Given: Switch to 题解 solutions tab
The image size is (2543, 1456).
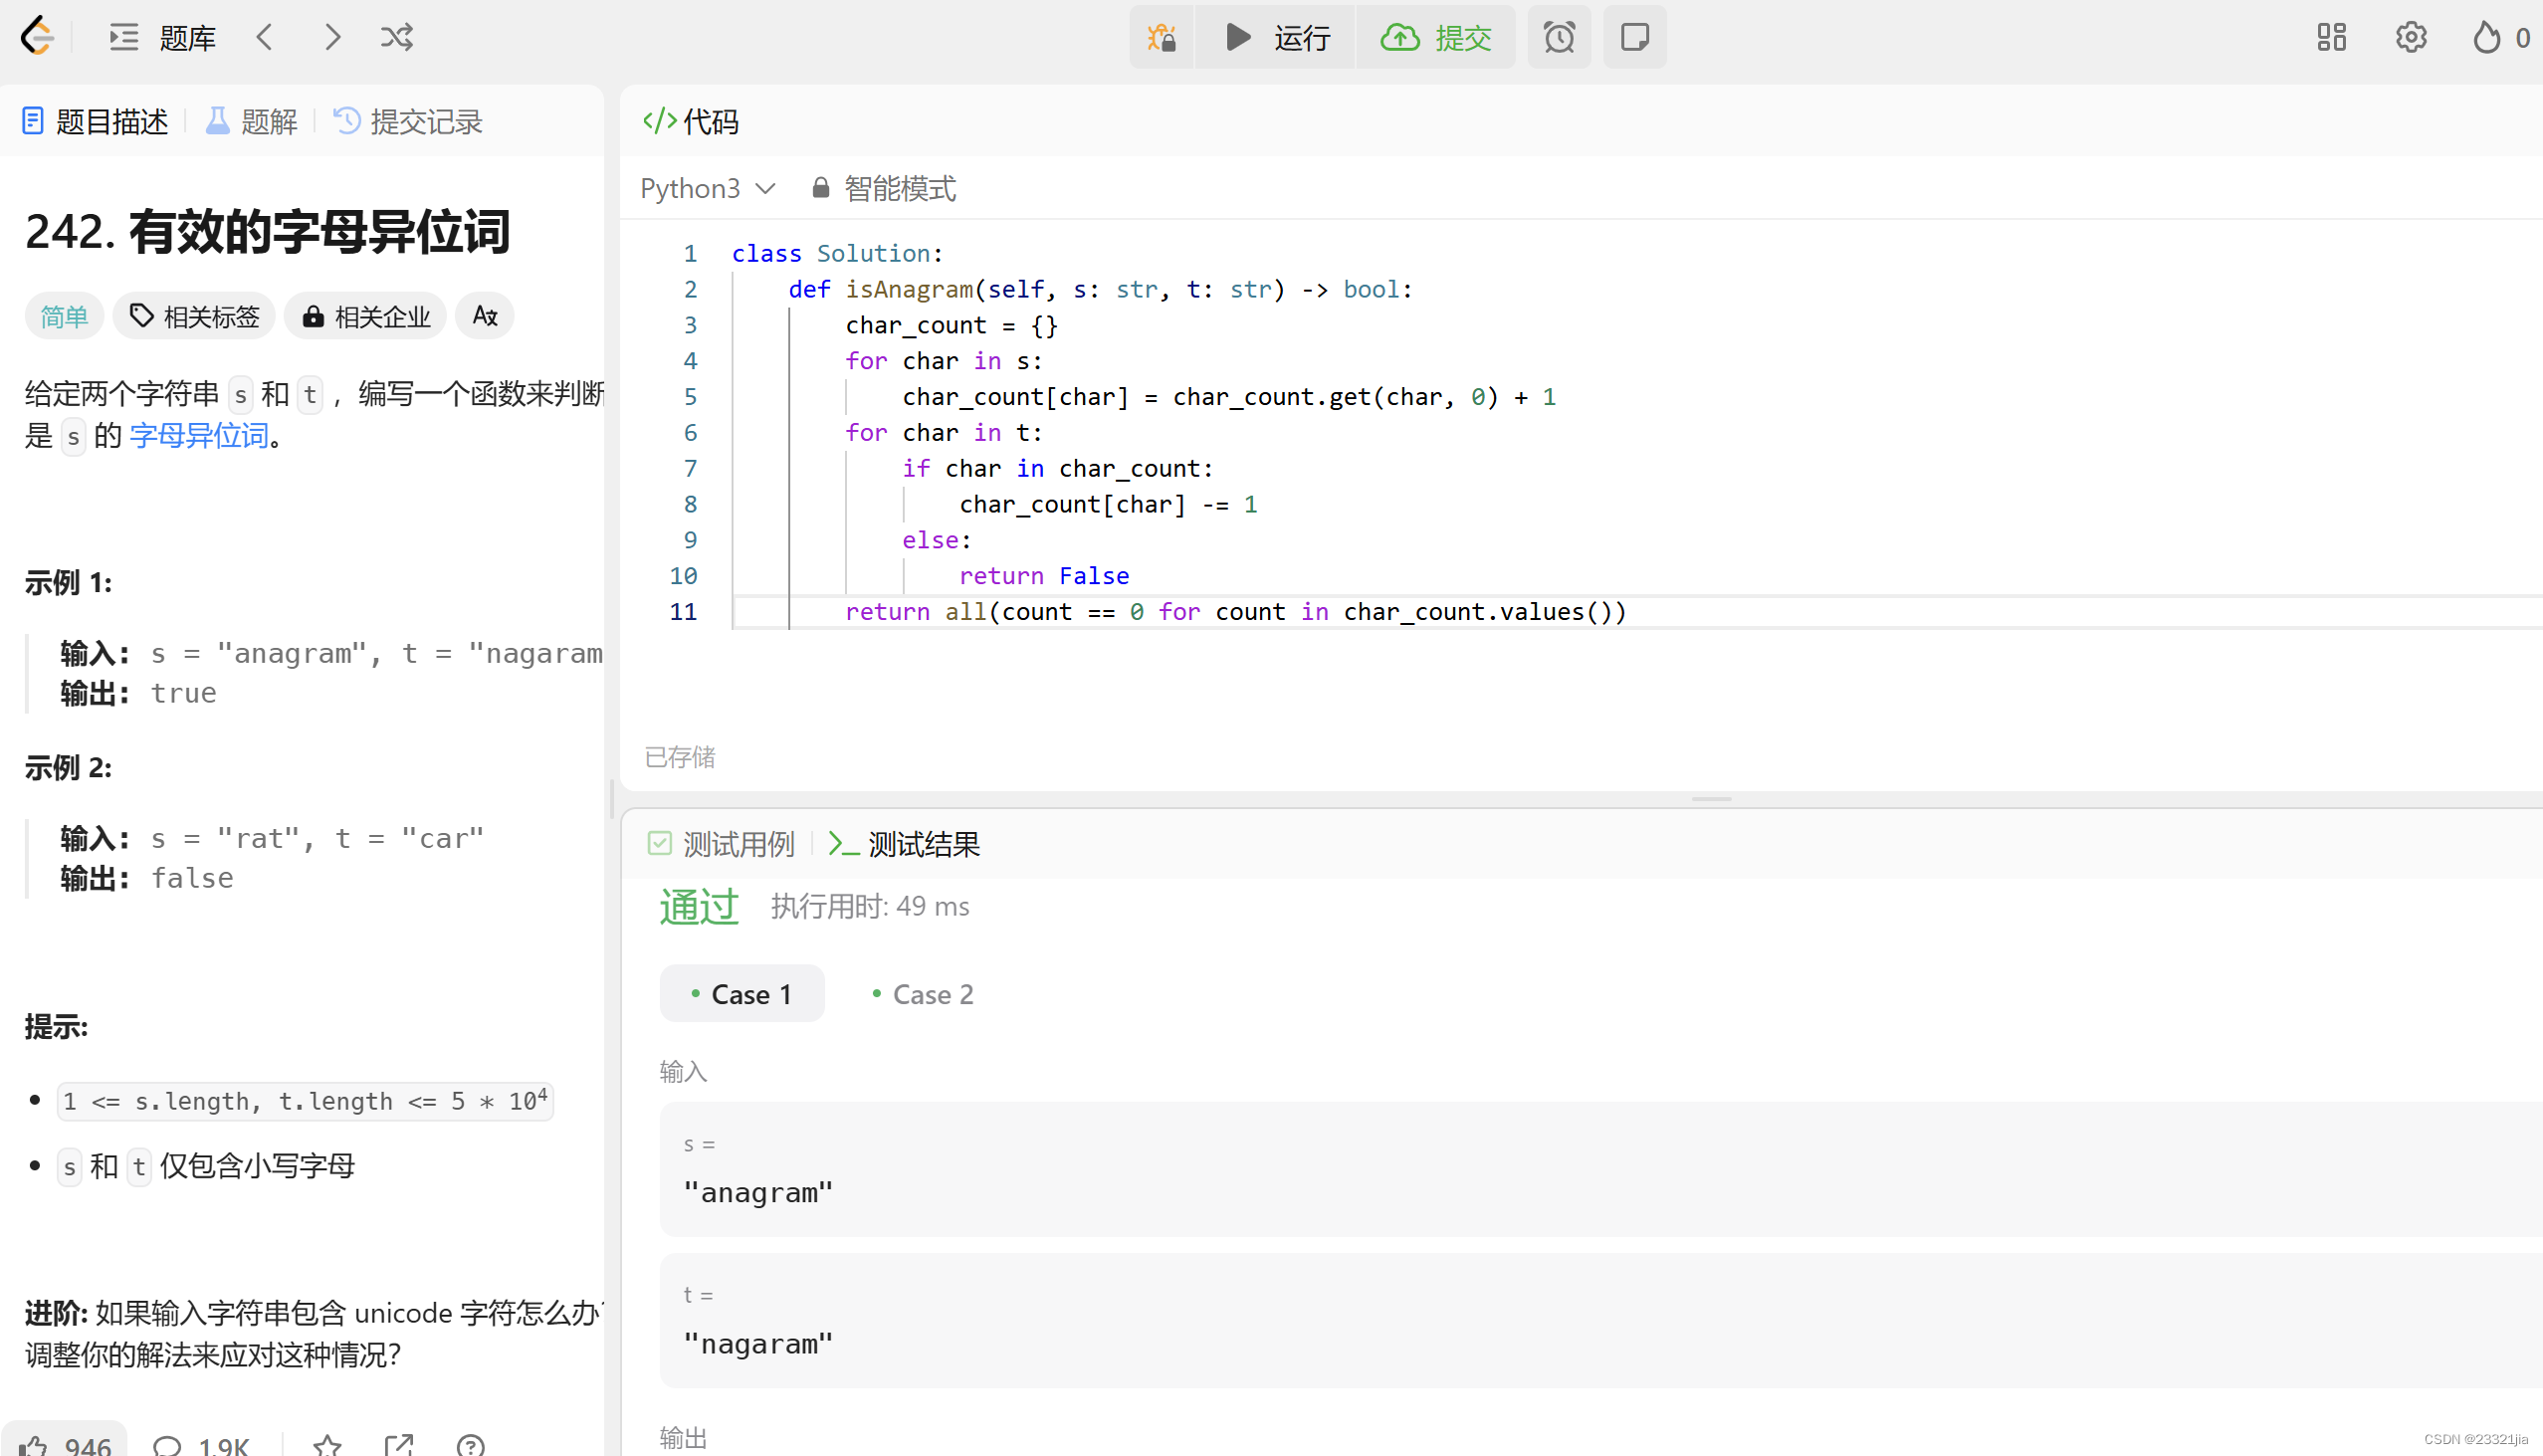Looking at the screenshot, I should (x=252, y=121).
